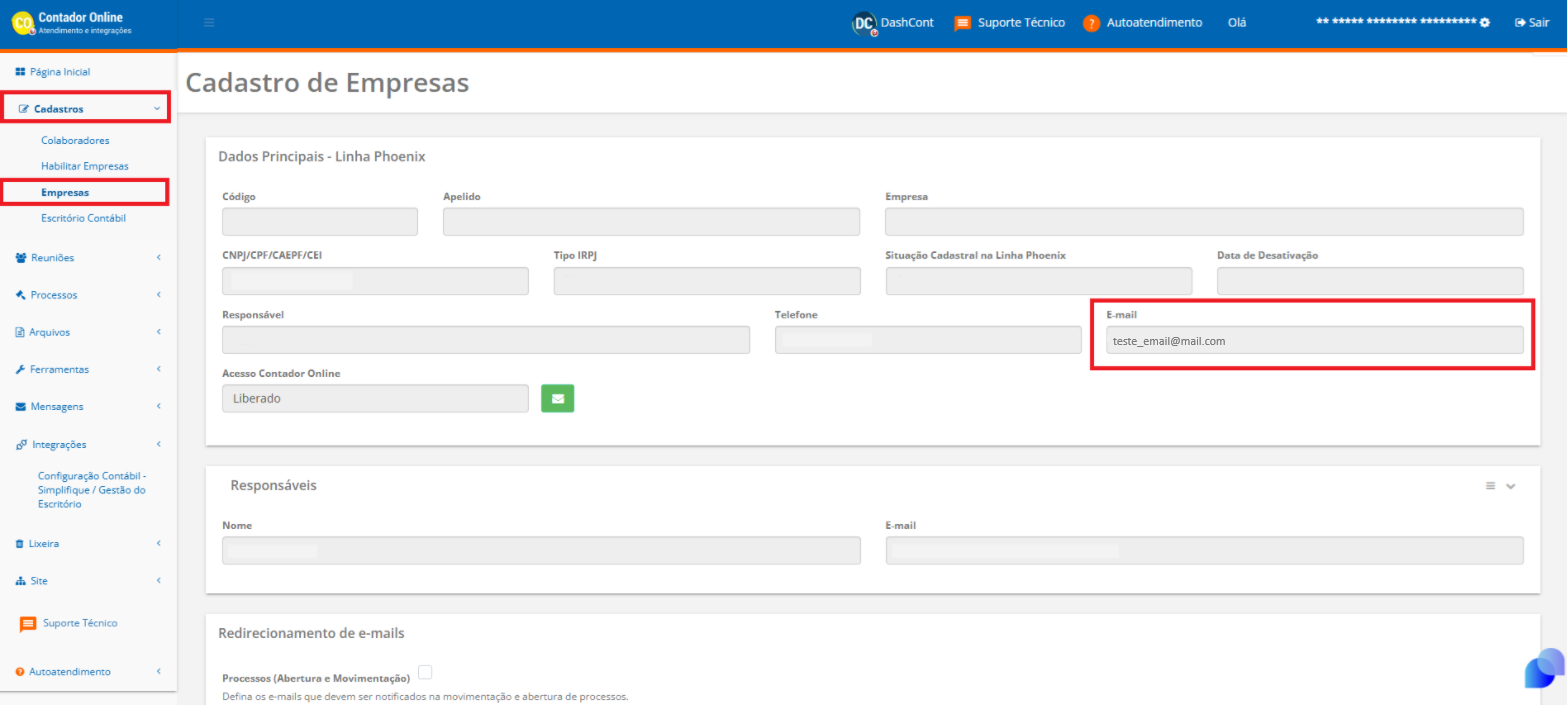Image resolution: width=1567 pixels, height=705 pixels.
Task: Click the green envelope send-access button
Action: click(557, 398)
